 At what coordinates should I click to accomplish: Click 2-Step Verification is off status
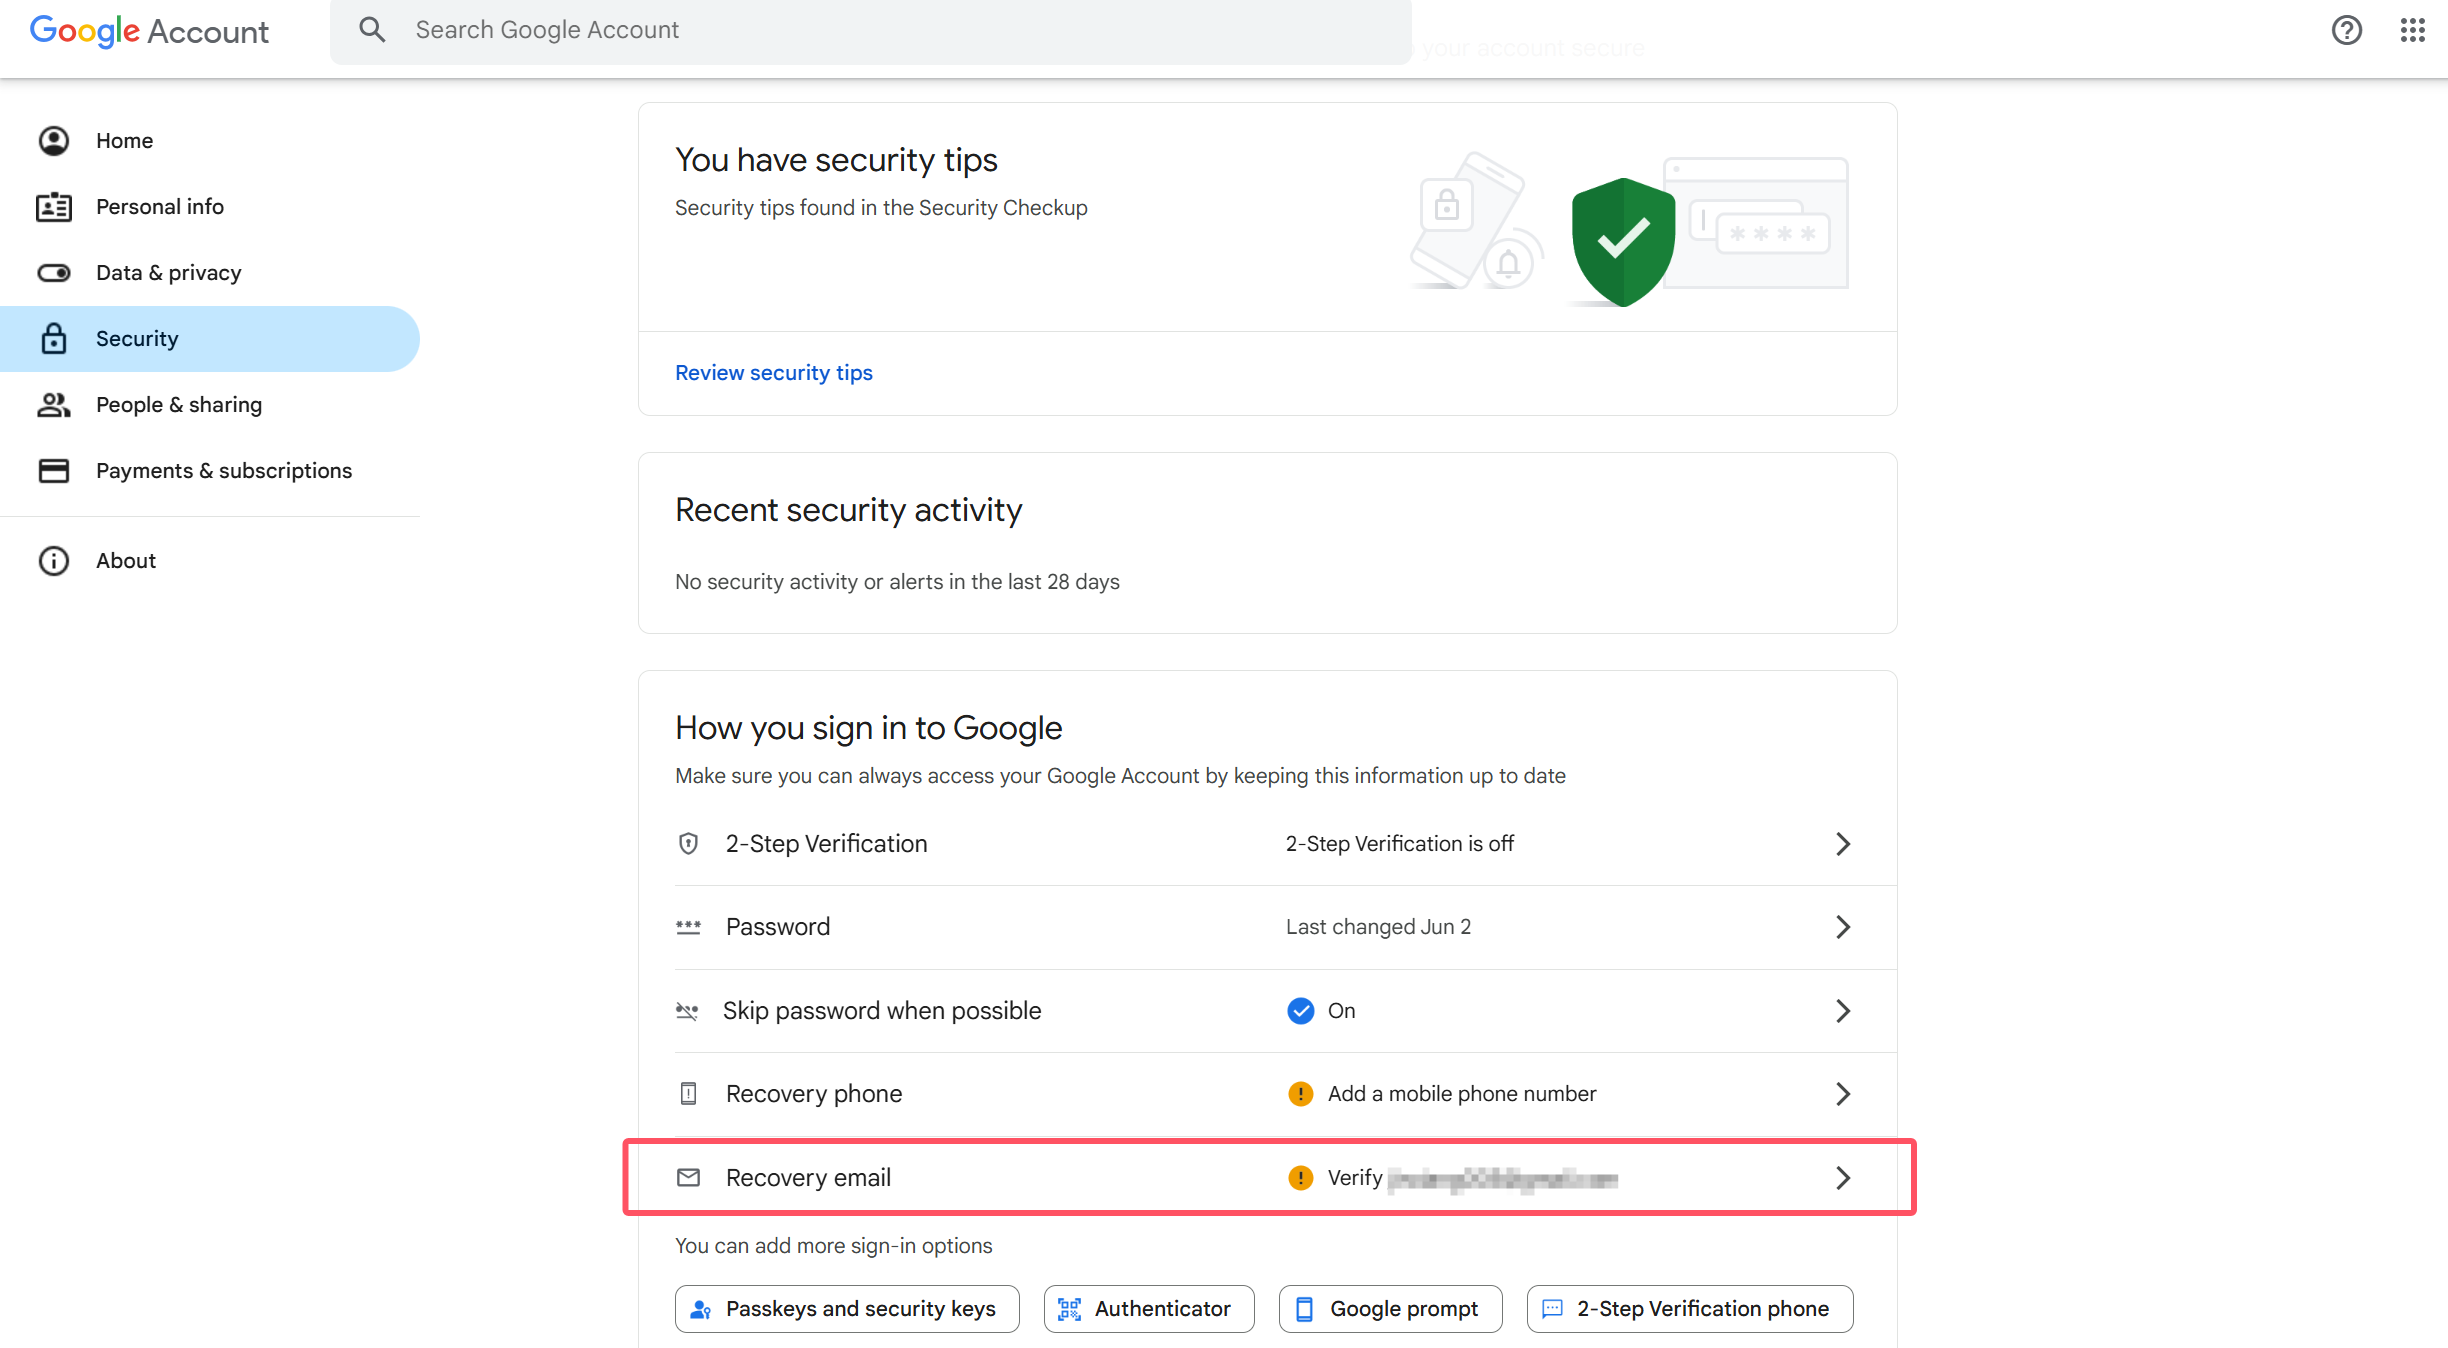coord(1400,844)
